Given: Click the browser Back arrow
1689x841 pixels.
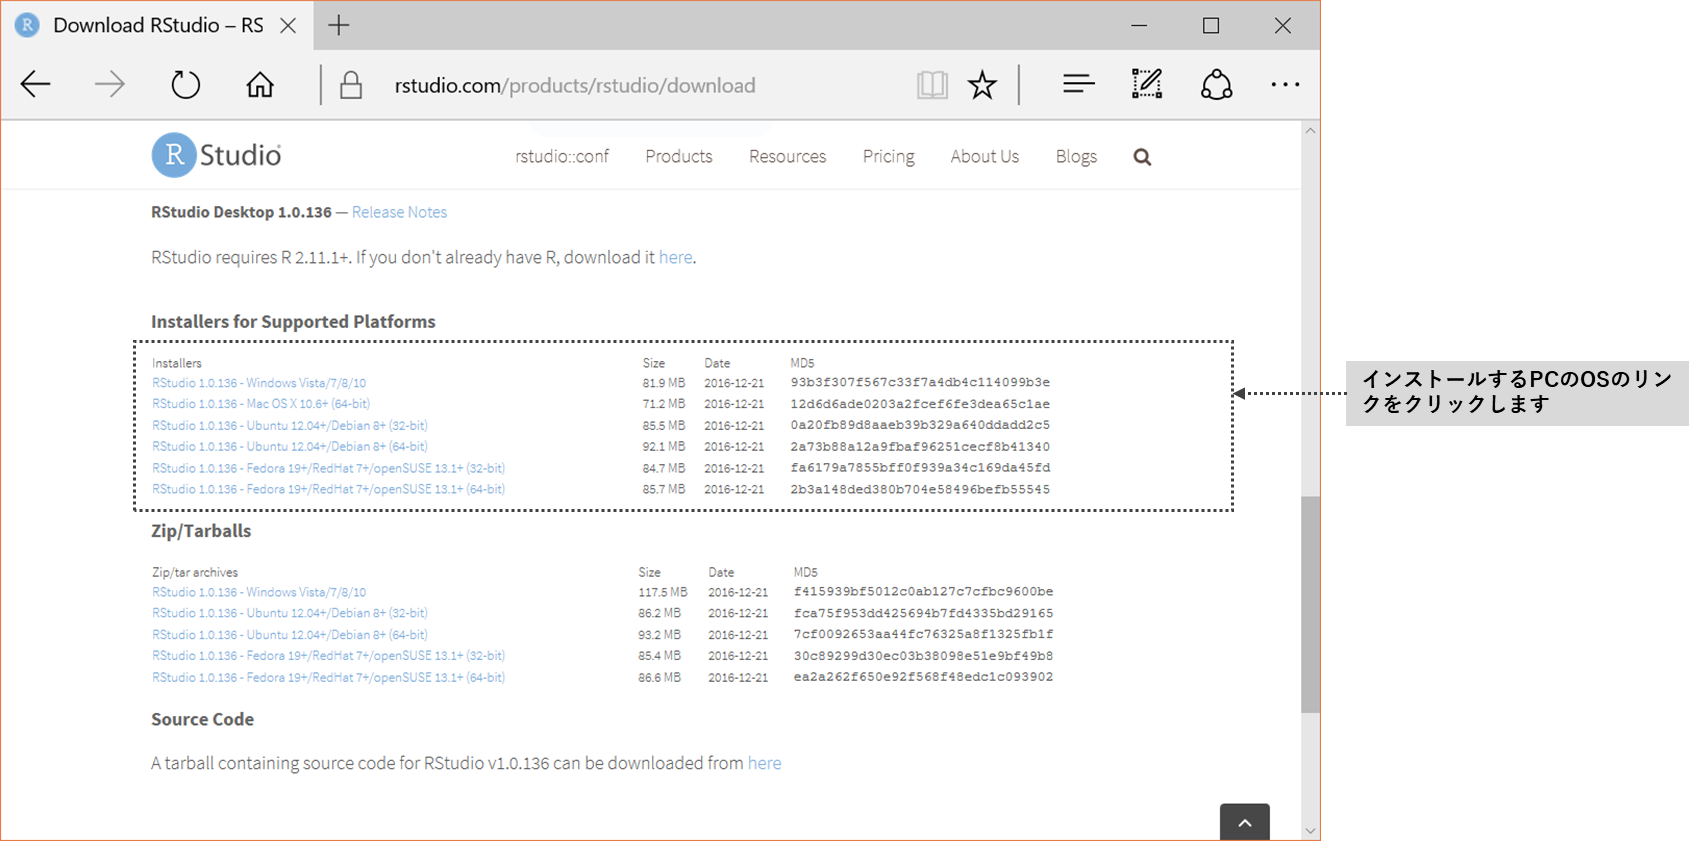Looking at the screenshot, I should (36, 85).
